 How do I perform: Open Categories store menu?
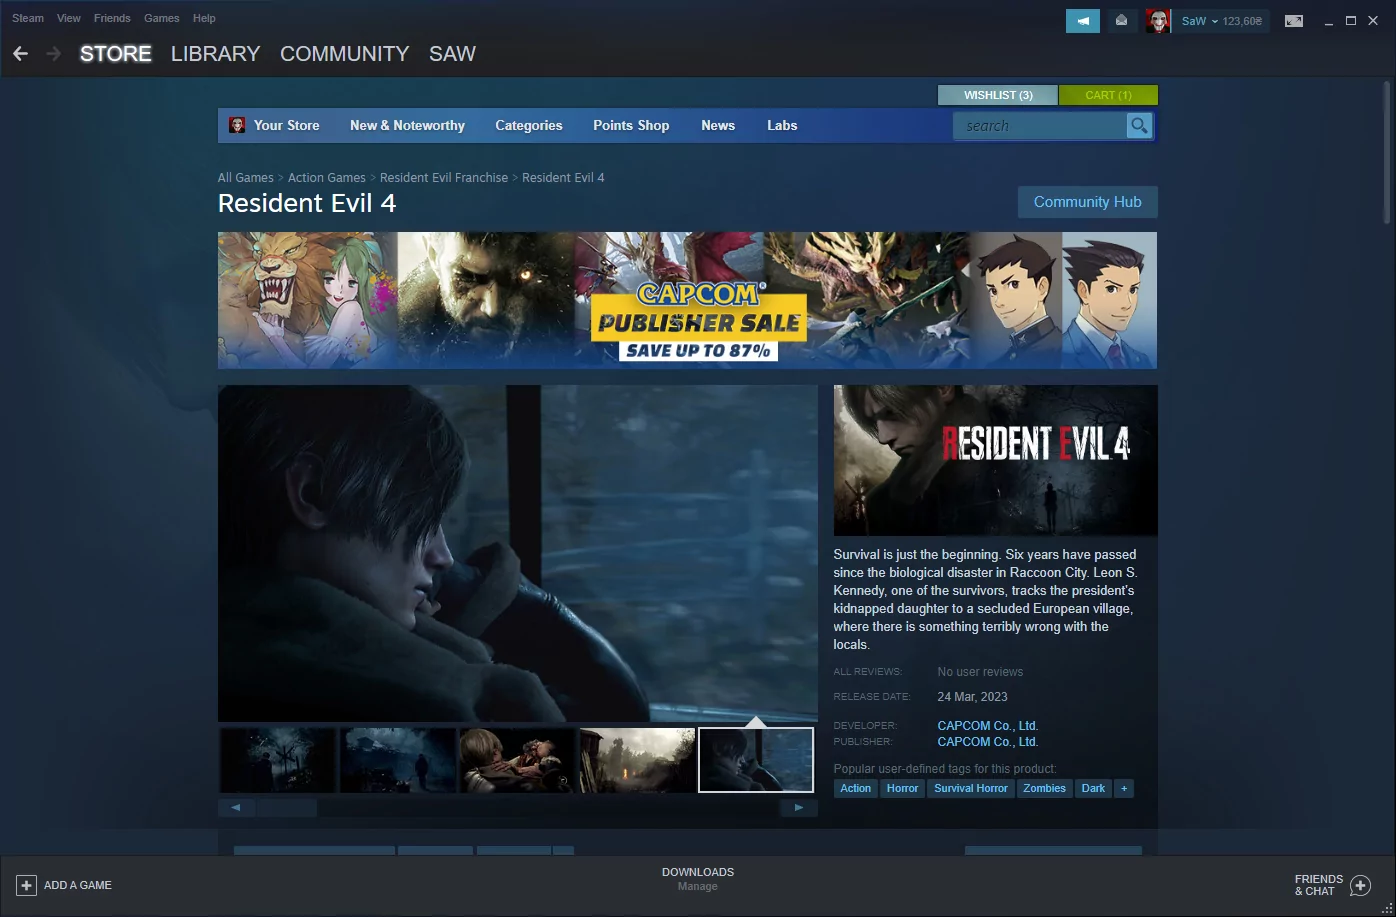tap(529, 125)
